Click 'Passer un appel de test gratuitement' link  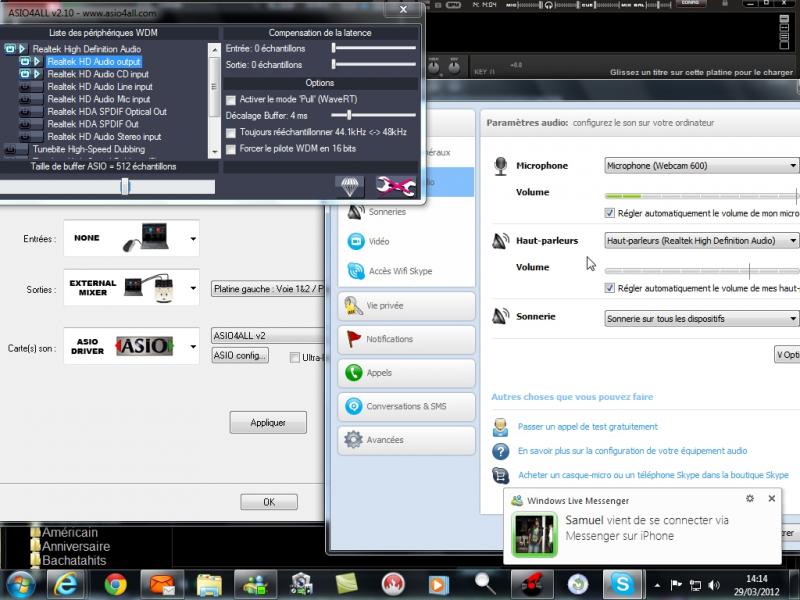[587, 426]
